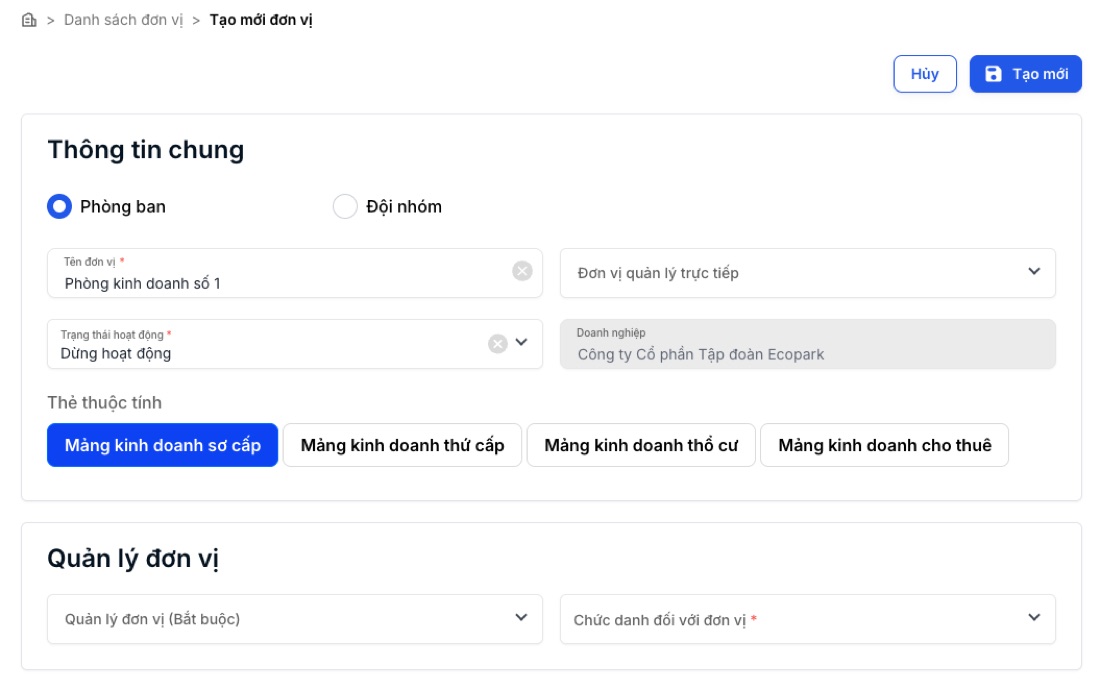Image resolution: width=1100 pixels, height=693 pixels.
Task: Click the Quản lý đơn vị heading
Action: 133,558
